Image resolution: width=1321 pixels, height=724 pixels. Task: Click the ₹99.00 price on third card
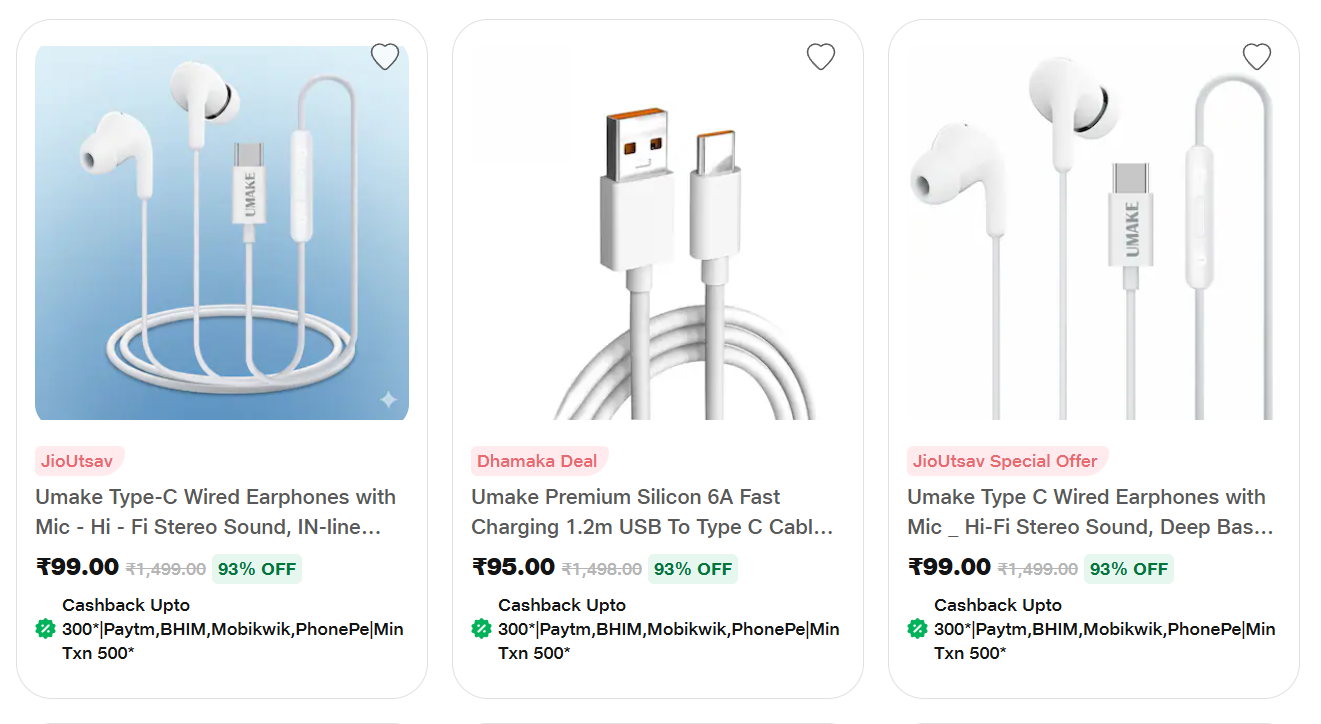tap(949, 567)
